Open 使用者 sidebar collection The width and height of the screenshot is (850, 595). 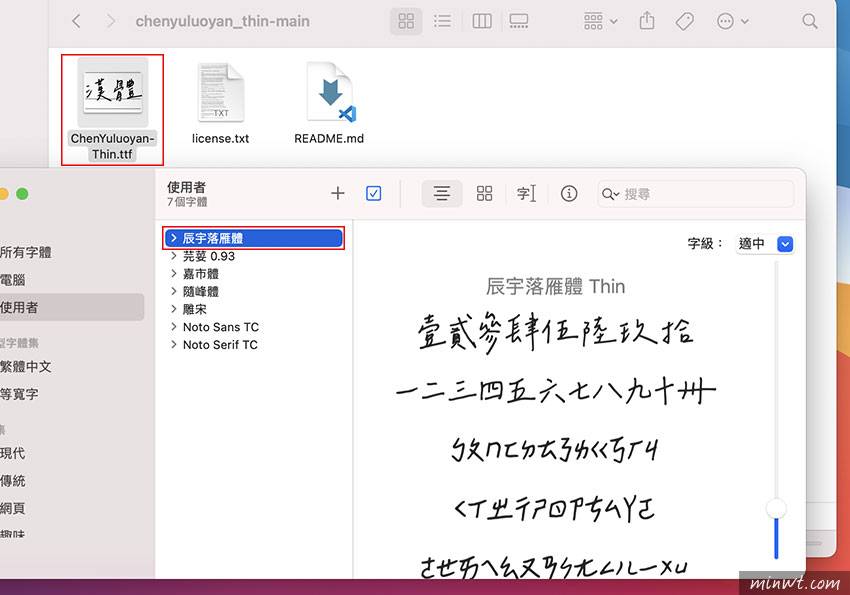coord(72,307)
